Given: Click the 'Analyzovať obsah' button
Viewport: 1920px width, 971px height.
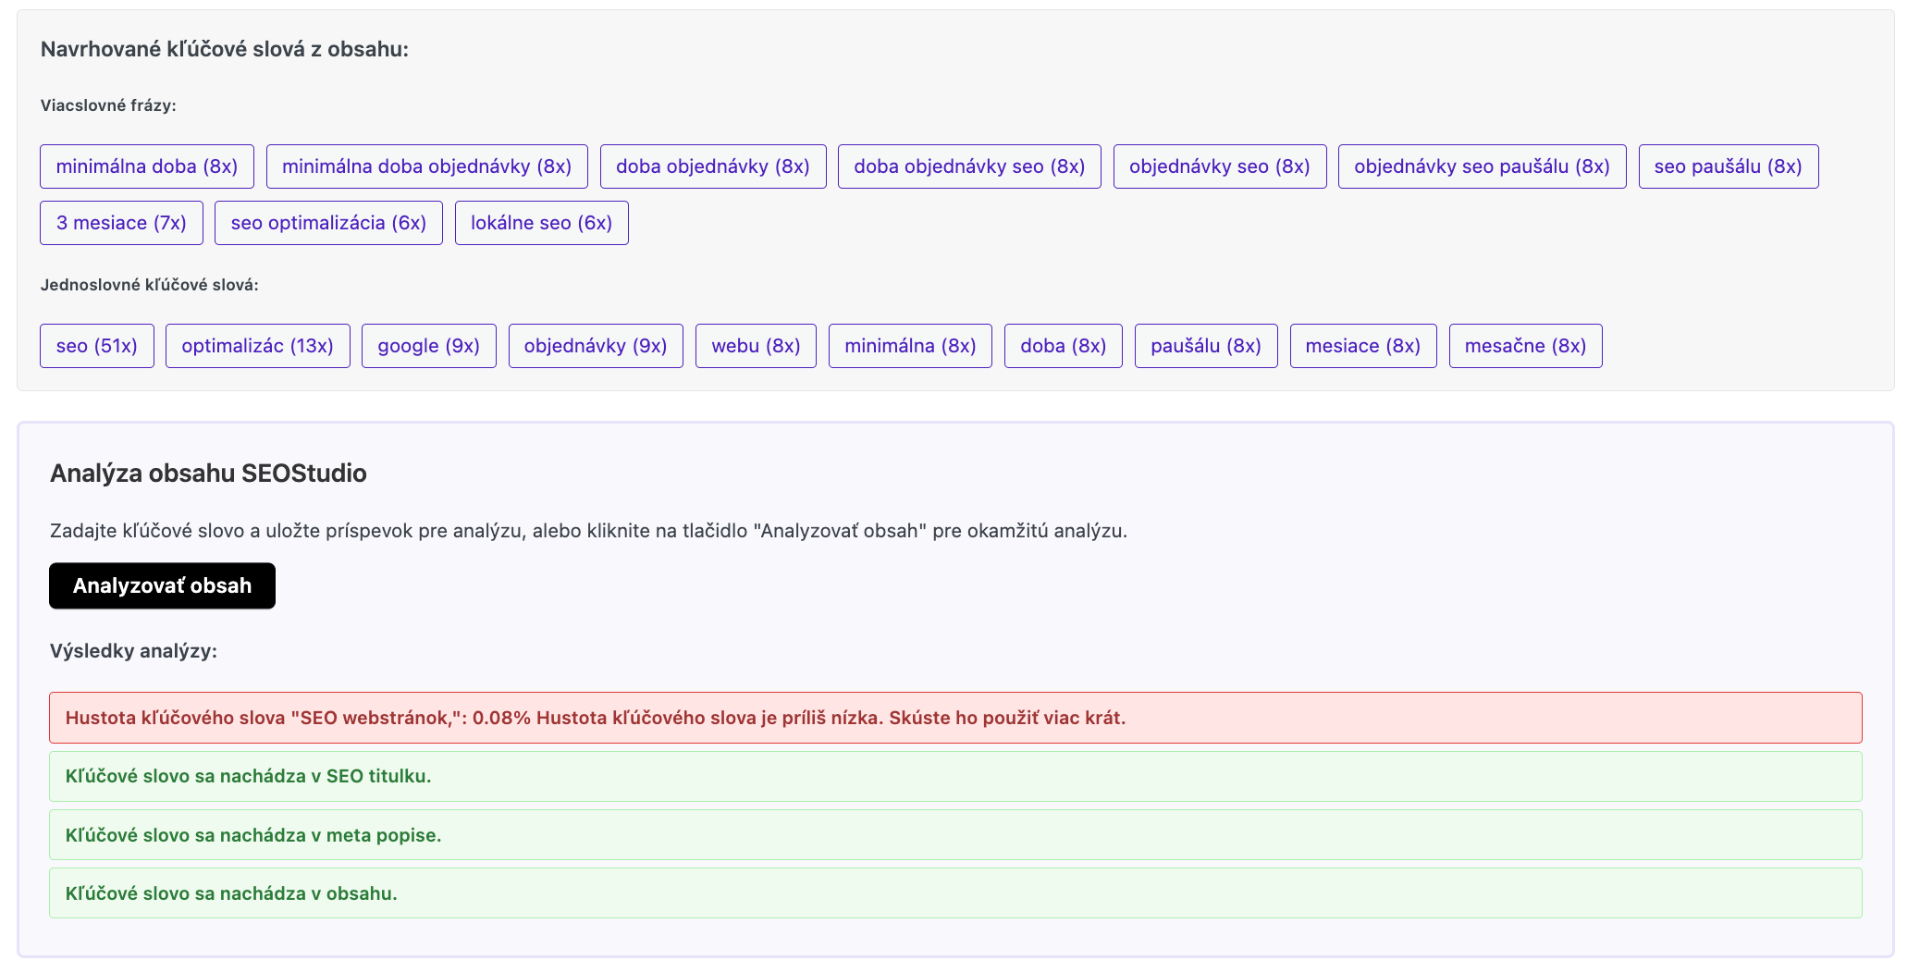Looking at the screenshot, I should pos(162,586).
